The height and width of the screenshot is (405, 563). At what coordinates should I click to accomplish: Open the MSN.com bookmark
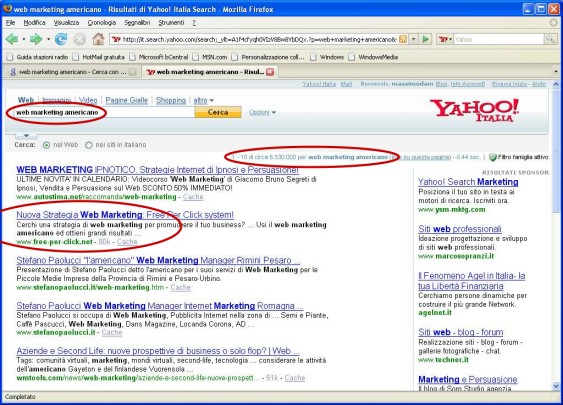(210, 57)
